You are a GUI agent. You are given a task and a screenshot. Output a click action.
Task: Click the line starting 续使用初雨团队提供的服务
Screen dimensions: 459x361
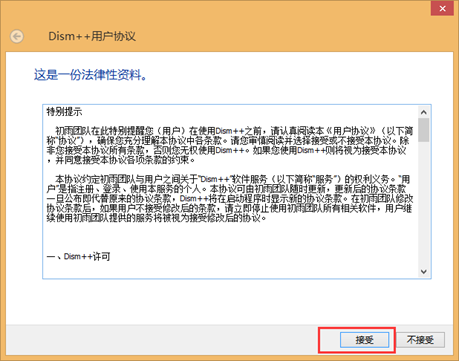[157, 218]
